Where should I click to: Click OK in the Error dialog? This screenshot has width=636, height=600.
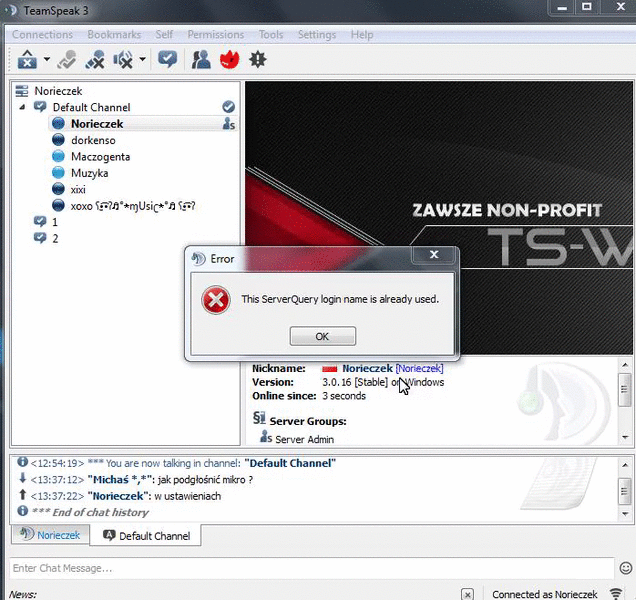(323, 336)
